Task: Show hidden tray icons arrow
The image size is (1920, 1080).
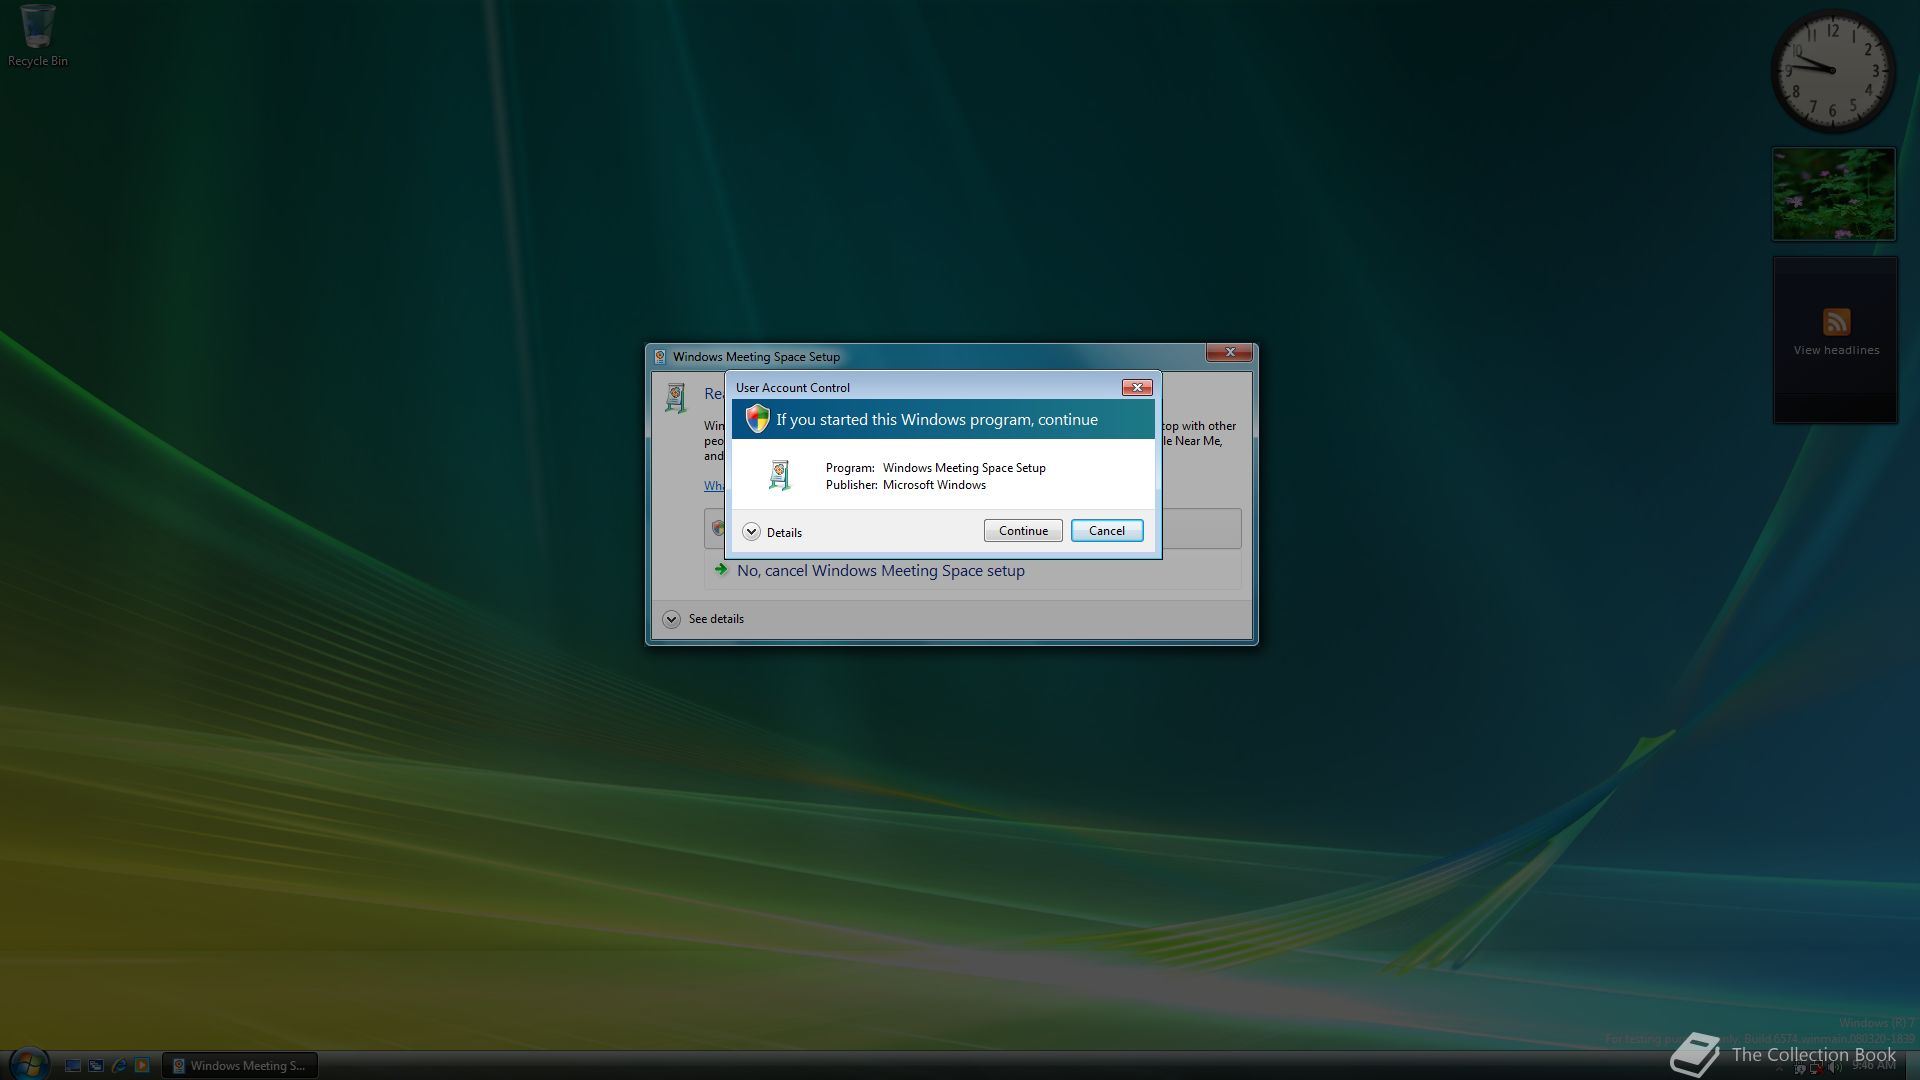Action: [x=1779, y=1068]
